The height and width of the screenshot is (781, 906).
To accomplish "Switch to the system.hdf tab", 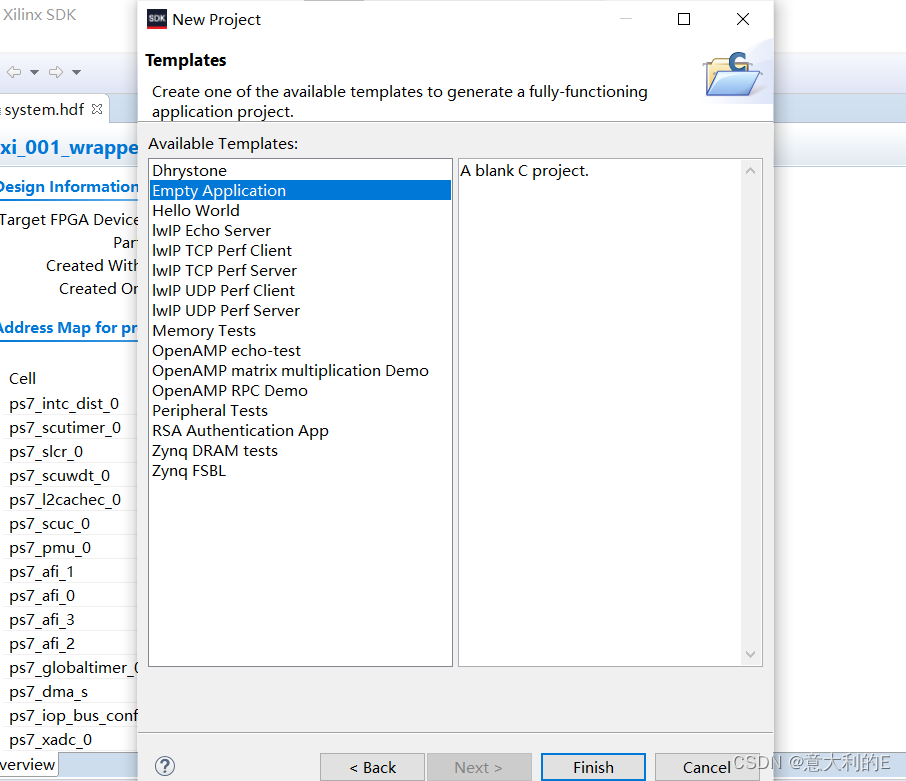I will click(44, 109).
